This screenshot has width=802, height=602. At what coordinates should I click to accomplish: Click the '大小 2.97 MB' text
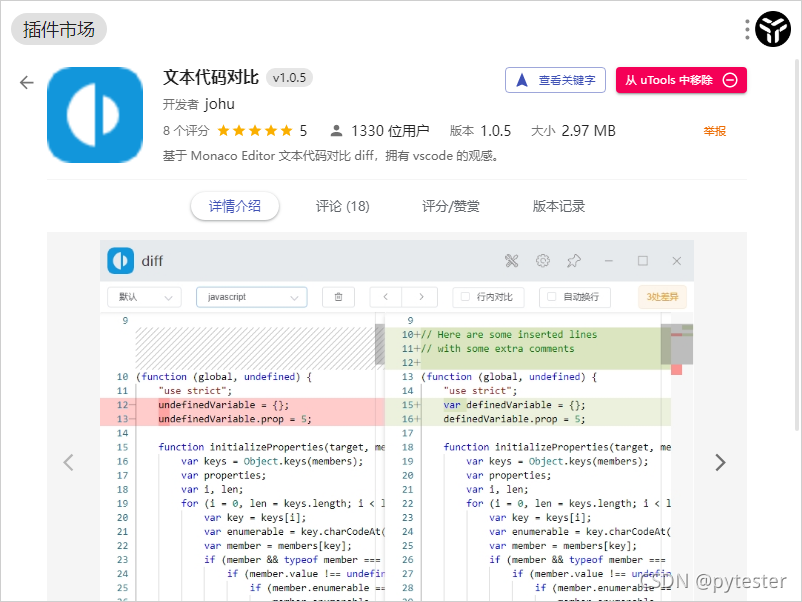pyautogui.click(x=573, y=131)
